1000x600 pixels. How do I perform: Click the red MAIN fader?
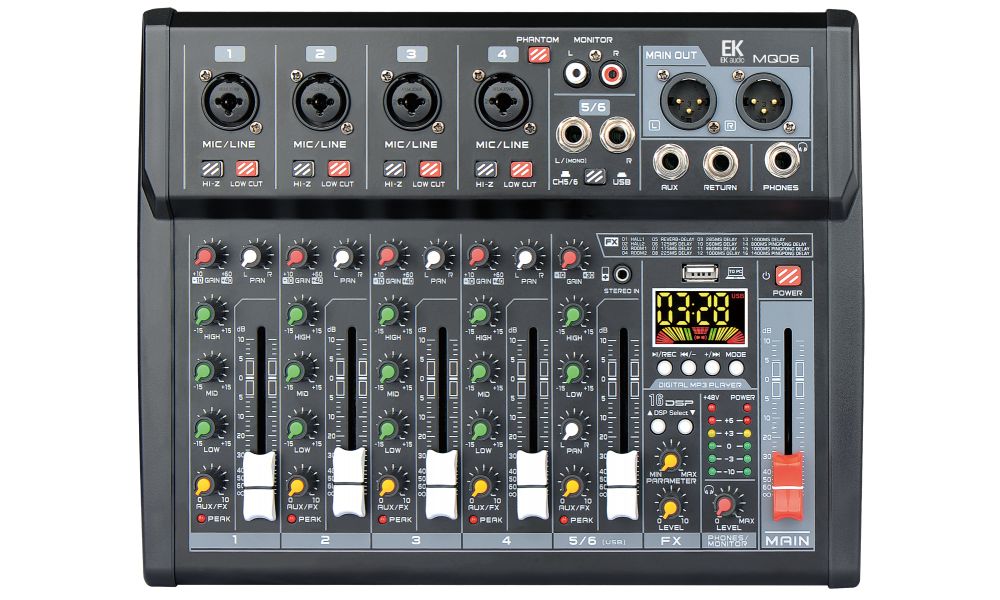[788, 487]
